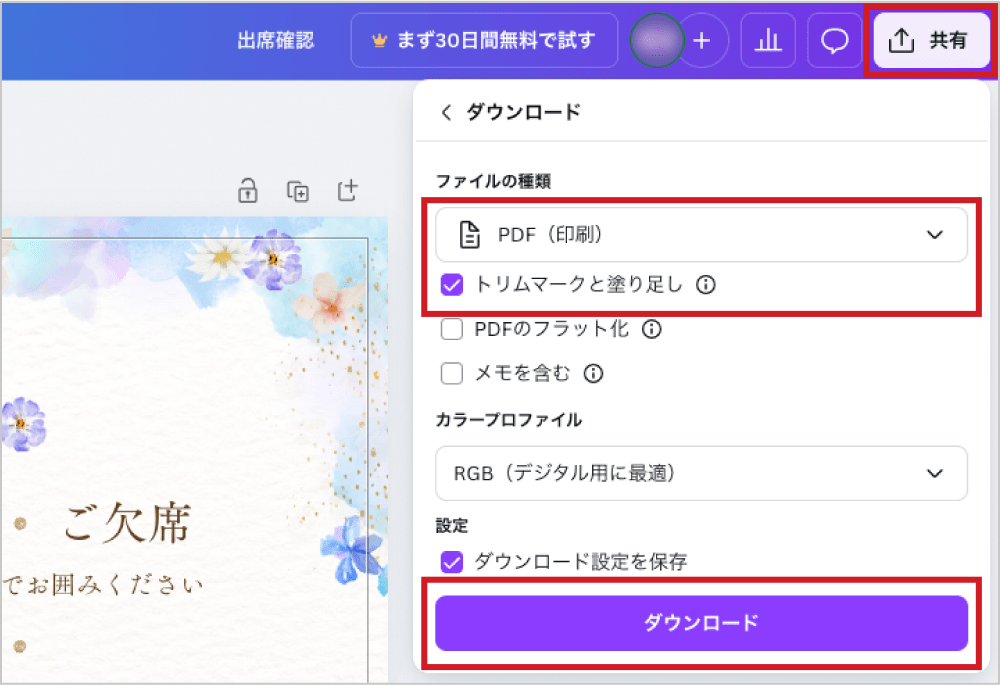This screenshot has height=686, width=1000.
Task: Click the info icon beside トリムマークと塗り足し
Action: pos(706,285)
